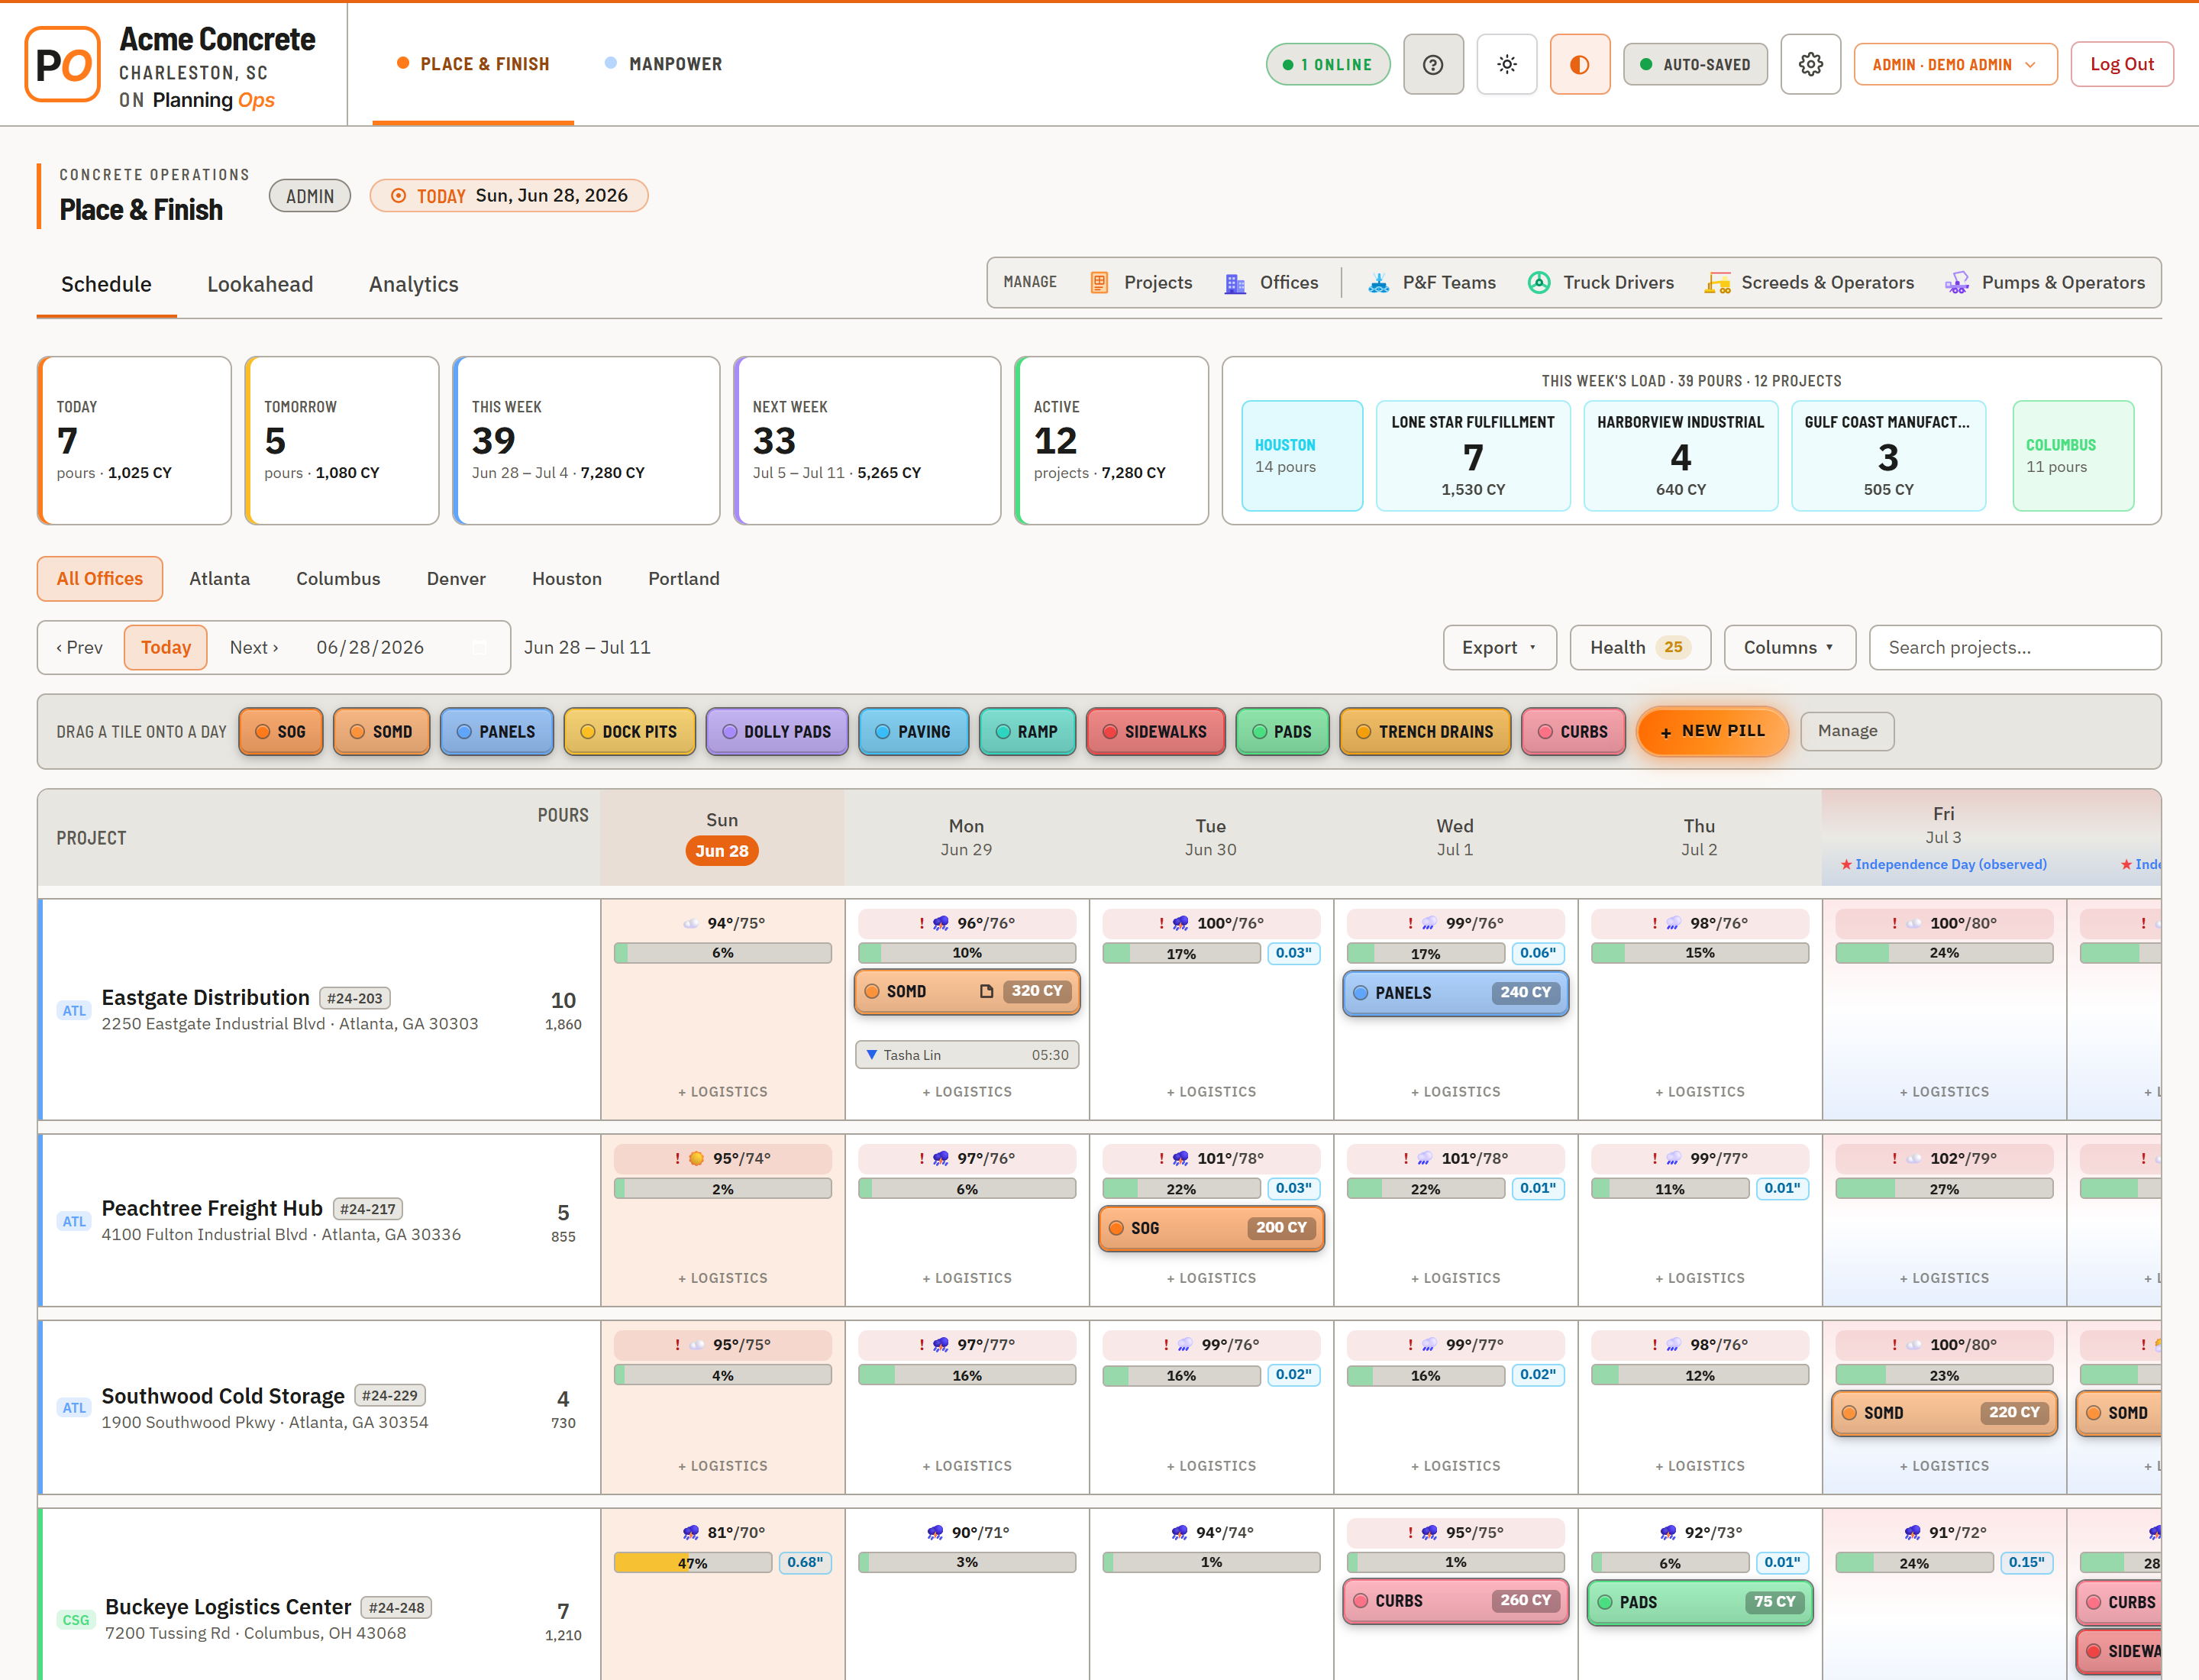Viewport: 2199px width, 1680px height.
Task: Open Health 25 panel
Action: click(x=1640, y=648)
